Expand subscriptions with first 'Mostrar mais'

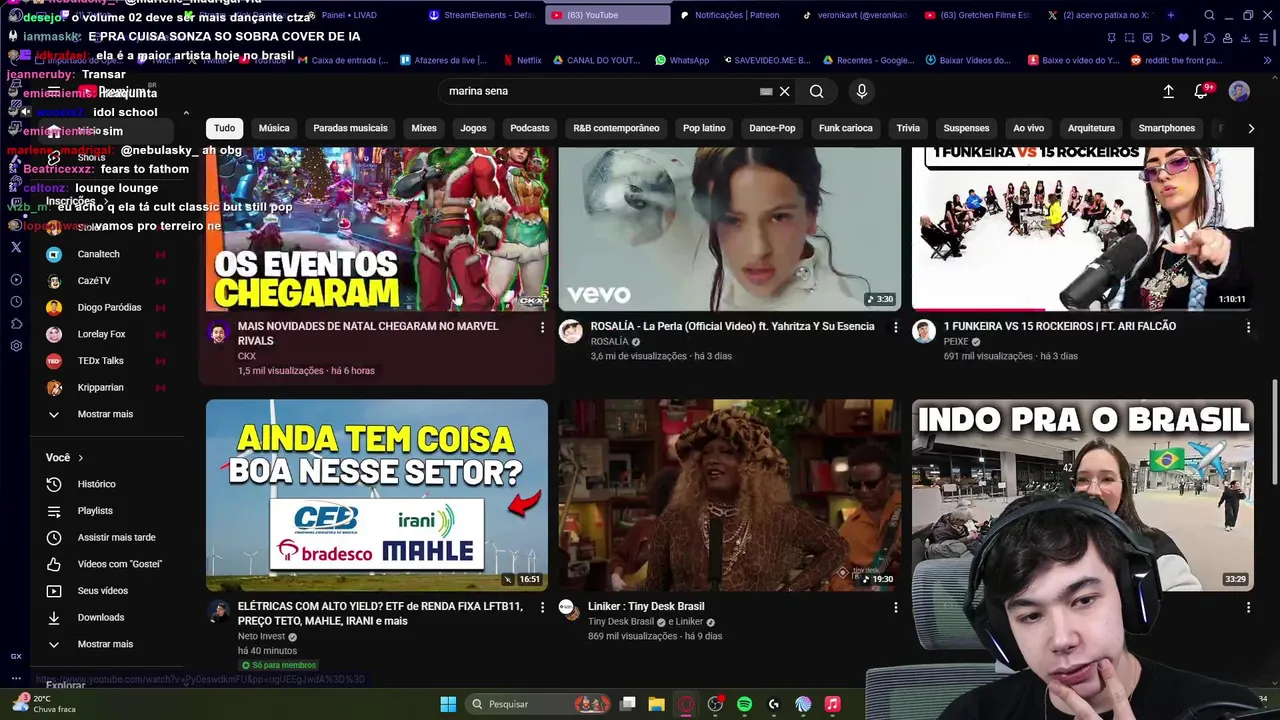105,414
